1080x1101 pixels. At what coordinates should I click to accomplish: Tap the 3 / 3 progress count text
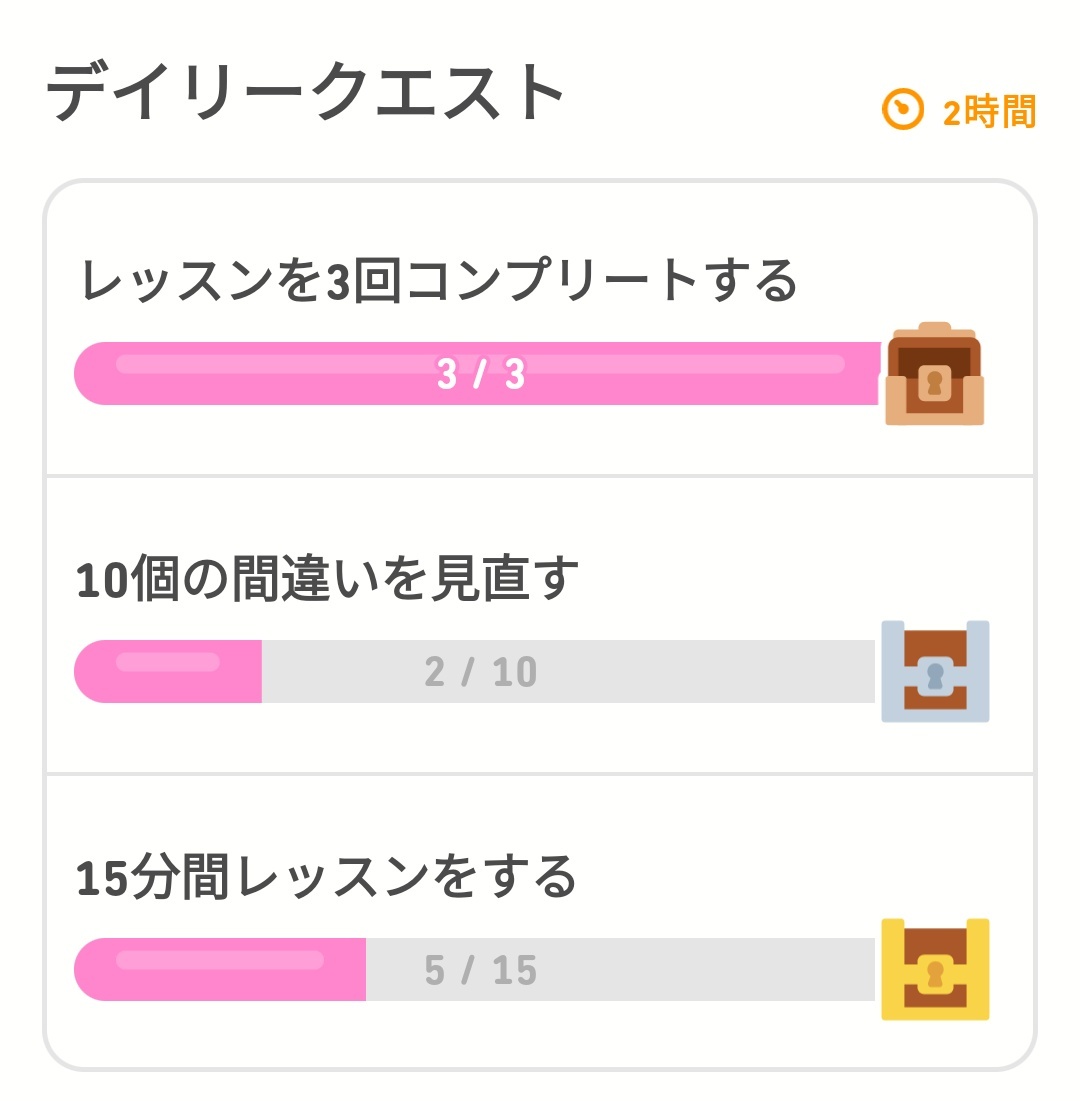[481, 375]
